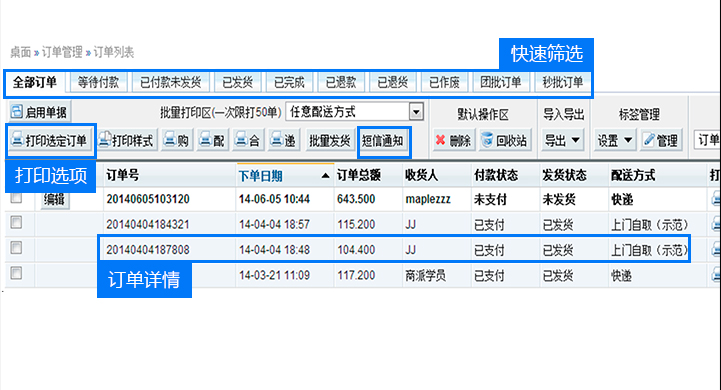Click print icon in 商派学员 row
Viewport: 721px width, 390px height.
point(716,275)
